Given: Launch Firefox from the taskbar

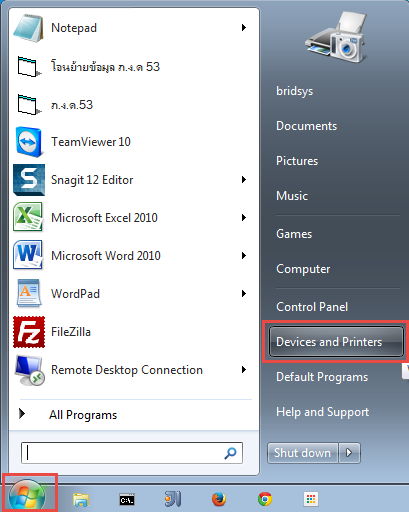Looking at the screenshot, I should pos(219,499).
